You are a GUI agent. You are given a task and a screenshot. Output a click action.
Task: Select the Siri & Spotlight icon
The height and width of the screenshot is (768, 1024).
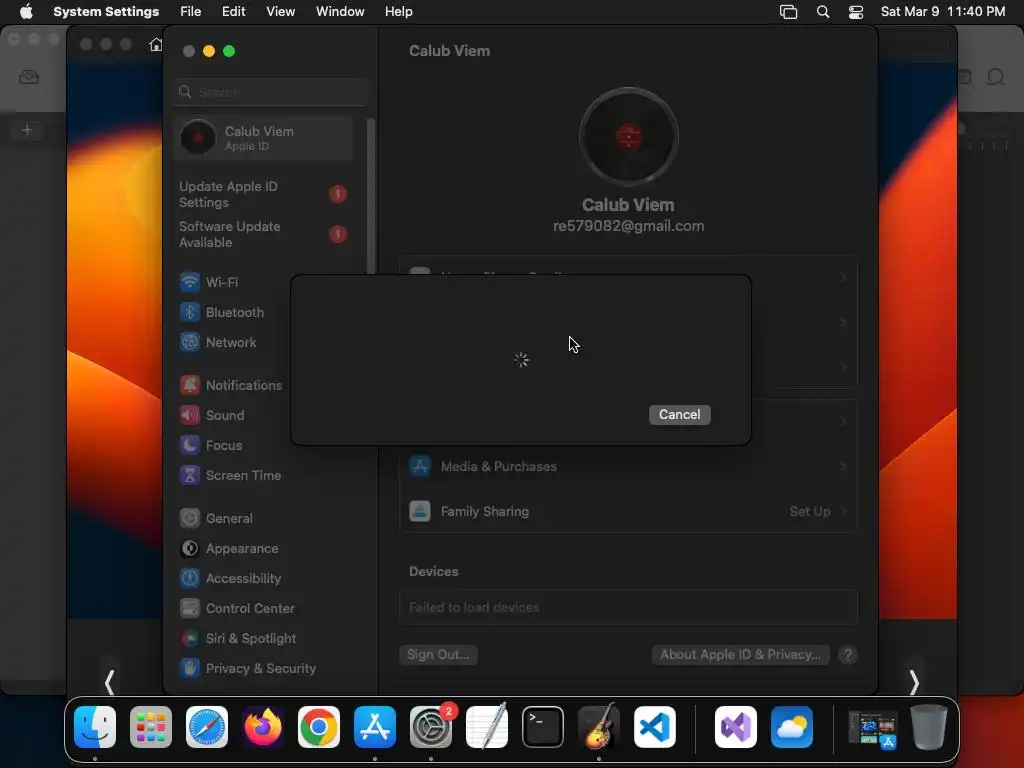coord(190,639)
